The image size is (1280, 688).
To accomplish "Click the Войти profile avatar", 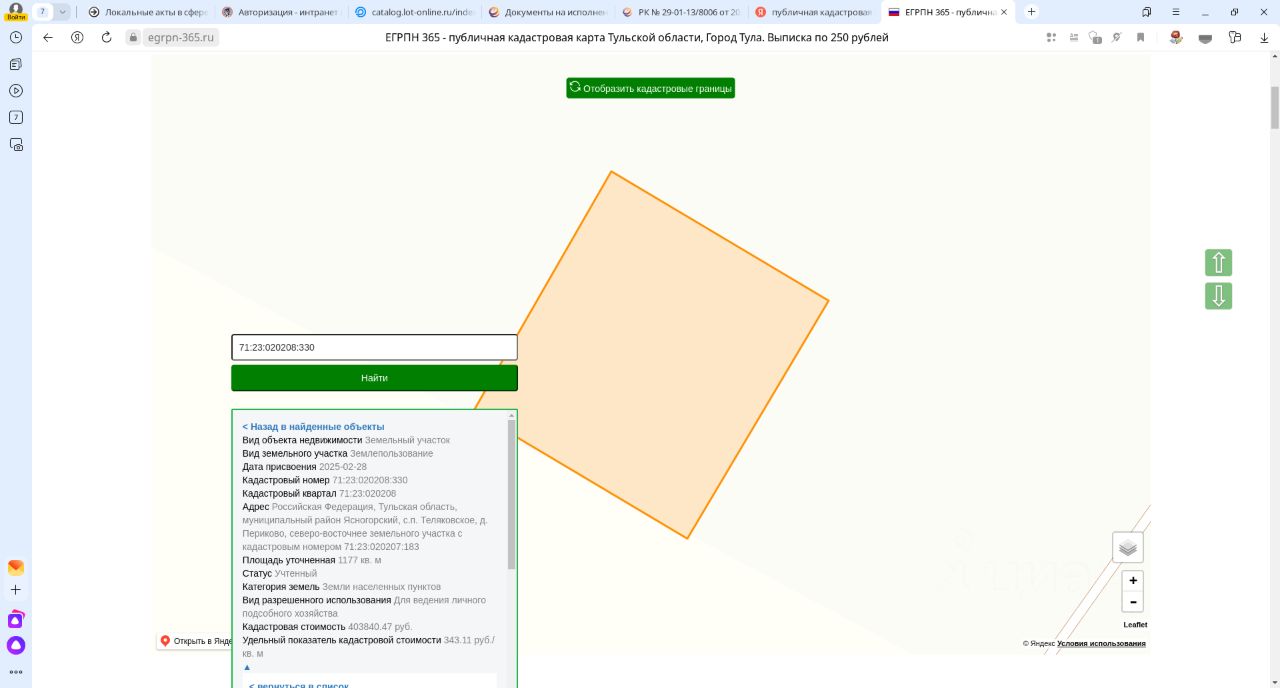I will 15,11.
